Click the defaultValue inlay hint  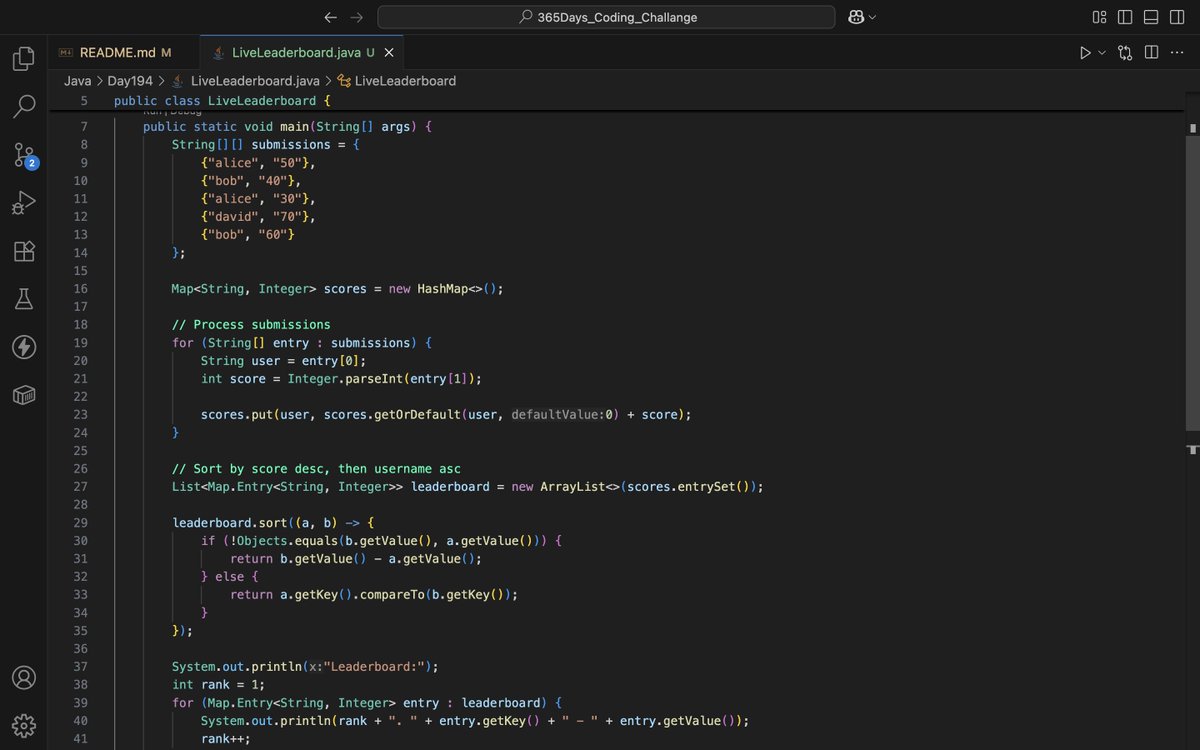(558, 415)
